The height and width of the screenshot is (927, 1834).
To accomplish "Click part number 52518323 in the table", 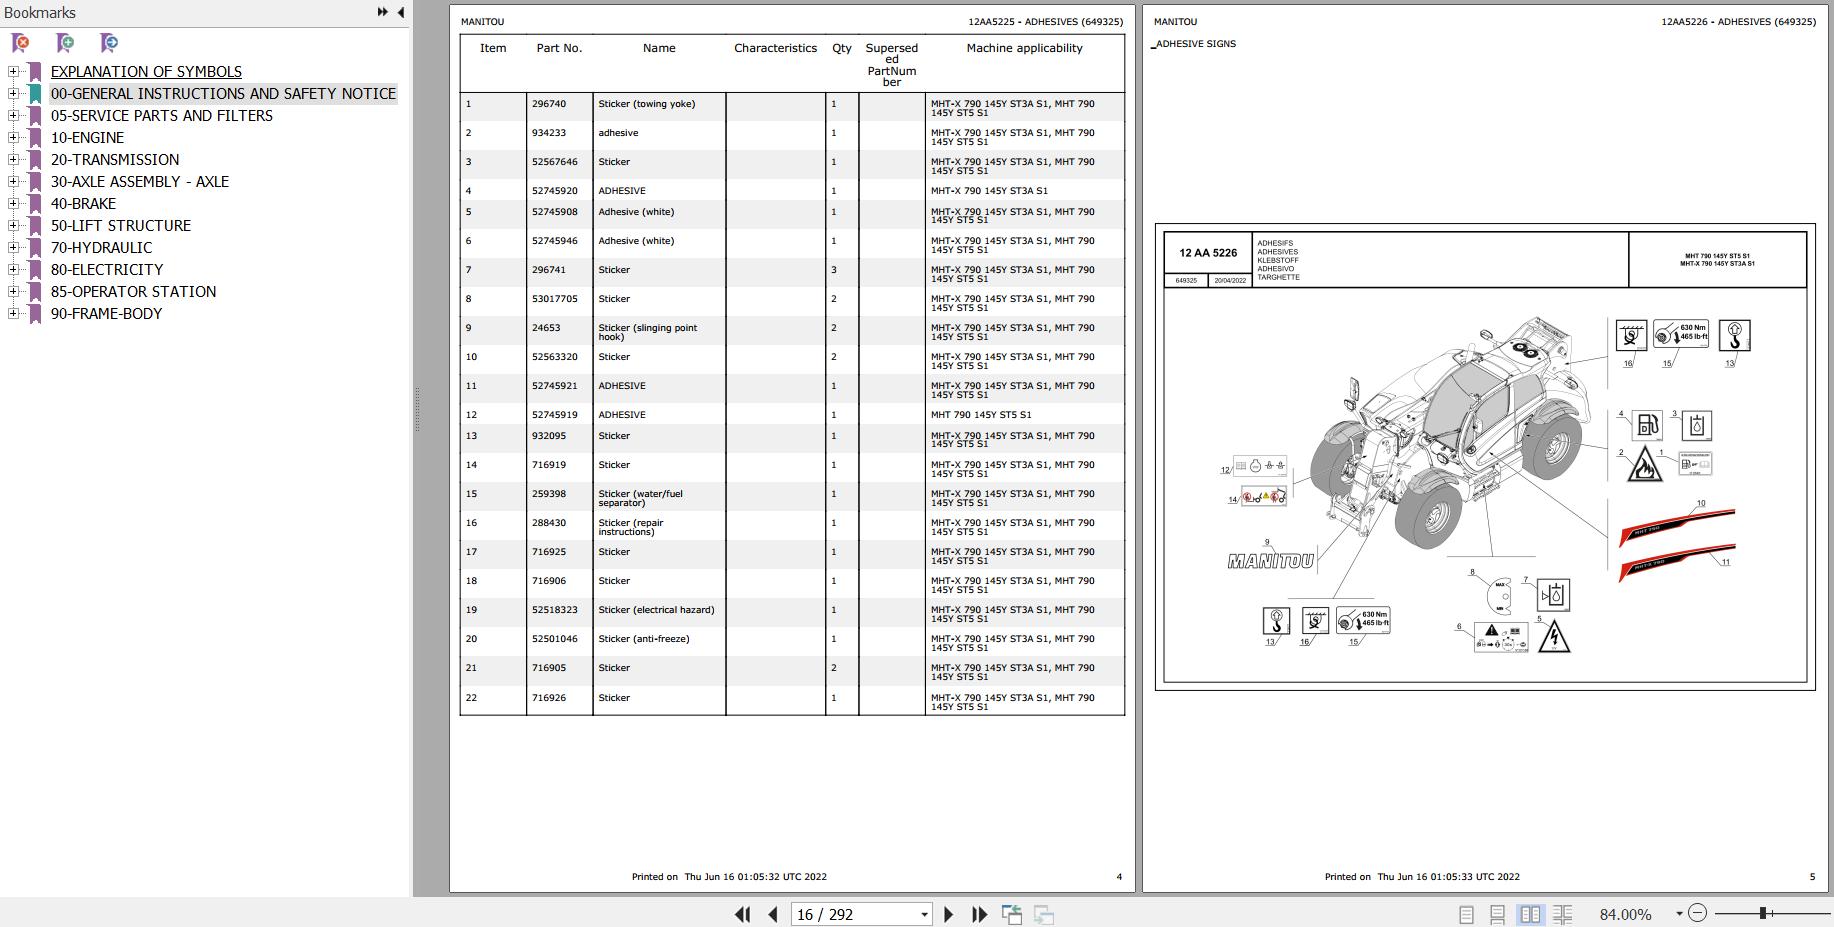I will [555, 610].
